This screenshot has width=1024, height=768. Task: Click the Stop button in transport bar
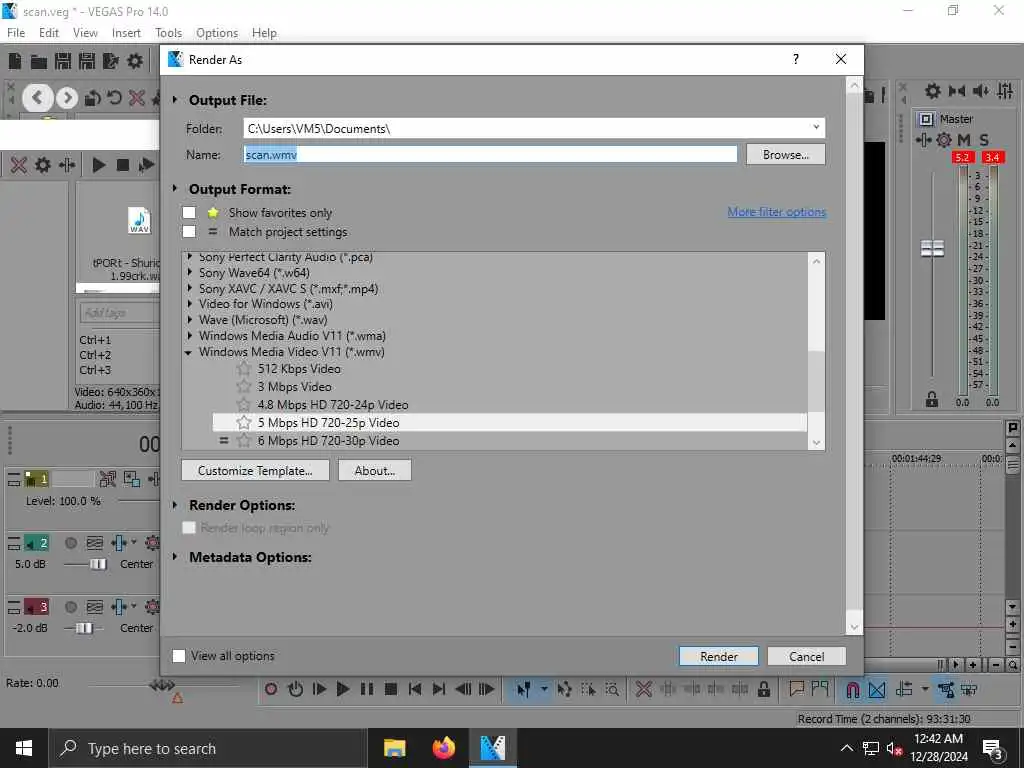point(391,689)
